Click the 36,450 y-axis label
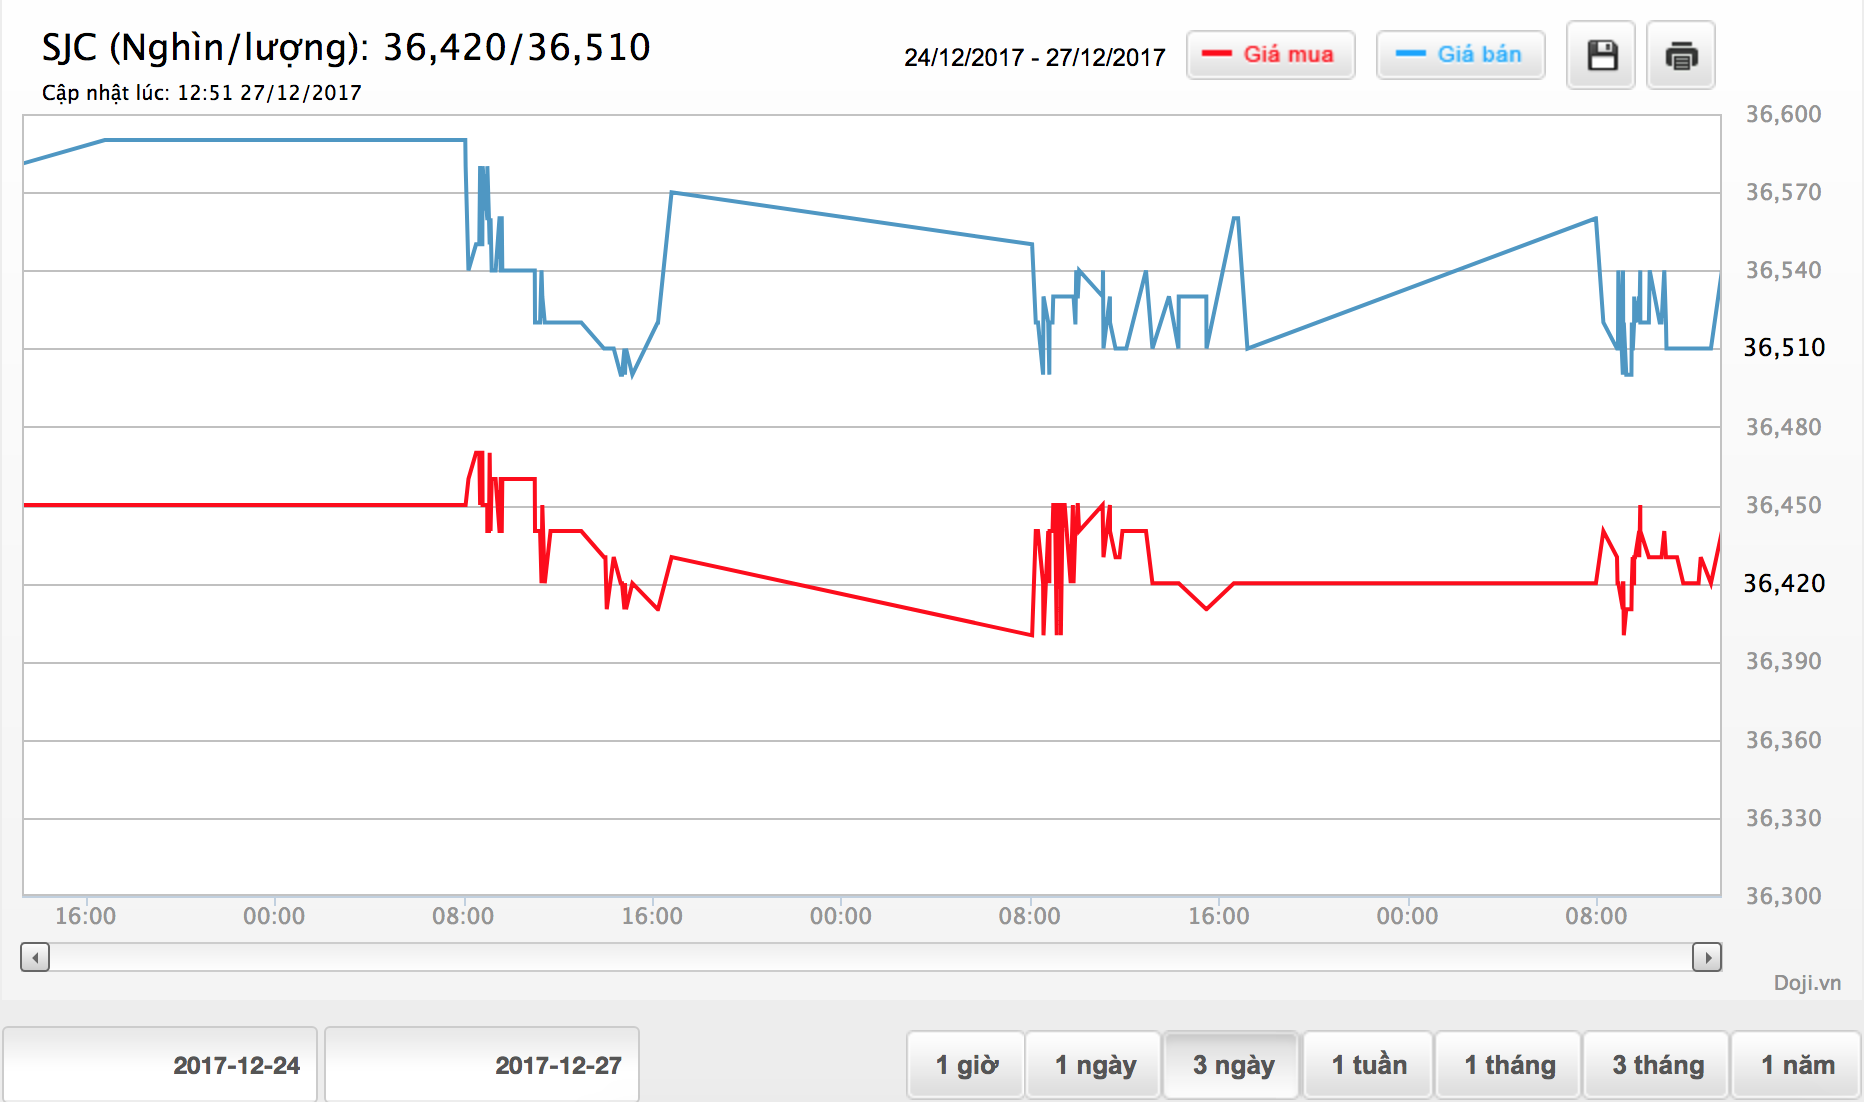The width and height of the screenshot is (1864, 1102). click(x=1783, y=505)
